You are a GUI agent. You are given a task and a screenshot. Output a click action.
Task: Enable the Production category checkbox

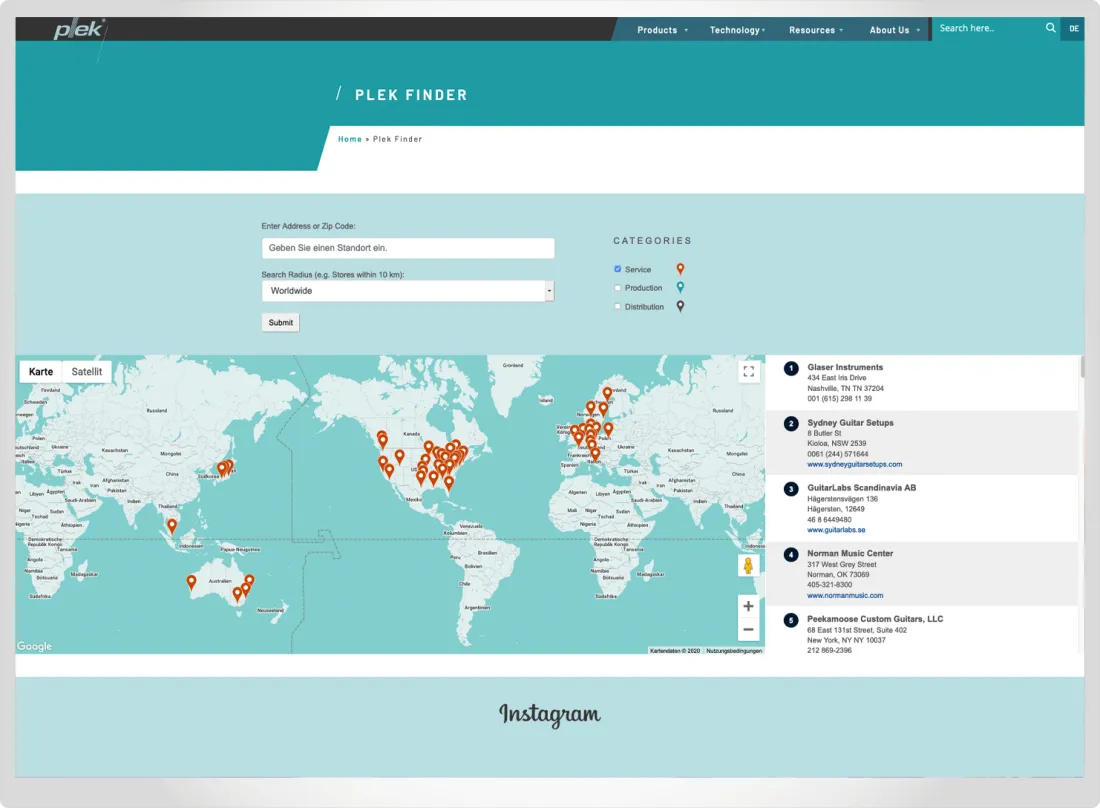click(x=618, y=288)
